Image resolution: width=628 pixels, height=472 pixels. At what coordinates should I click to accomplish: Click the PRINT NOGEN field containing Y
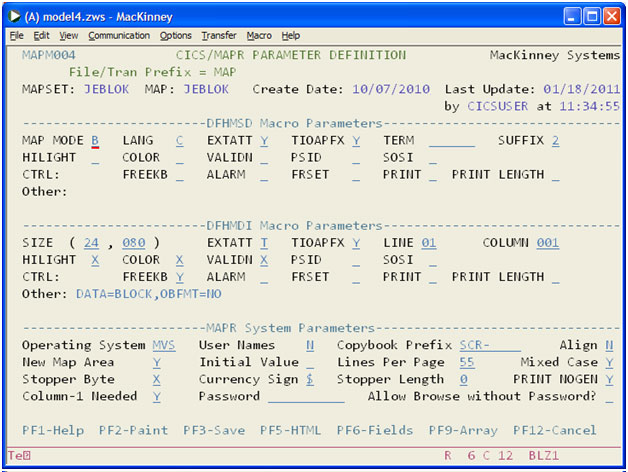[x=609, y=379]
